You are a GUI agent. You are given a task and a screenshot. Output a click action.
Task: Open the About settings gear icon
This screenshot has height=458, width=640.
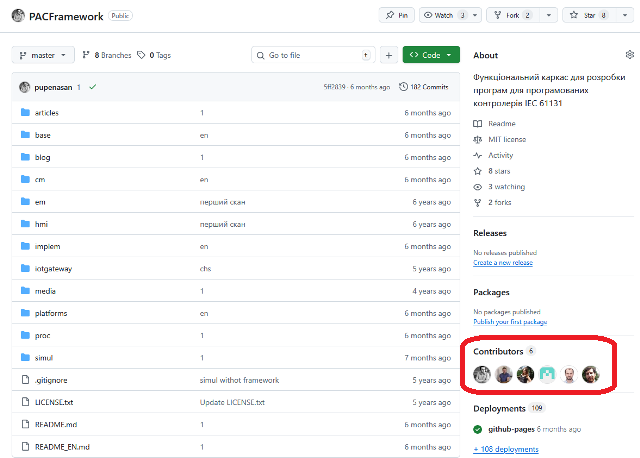(x=629, y=55)
